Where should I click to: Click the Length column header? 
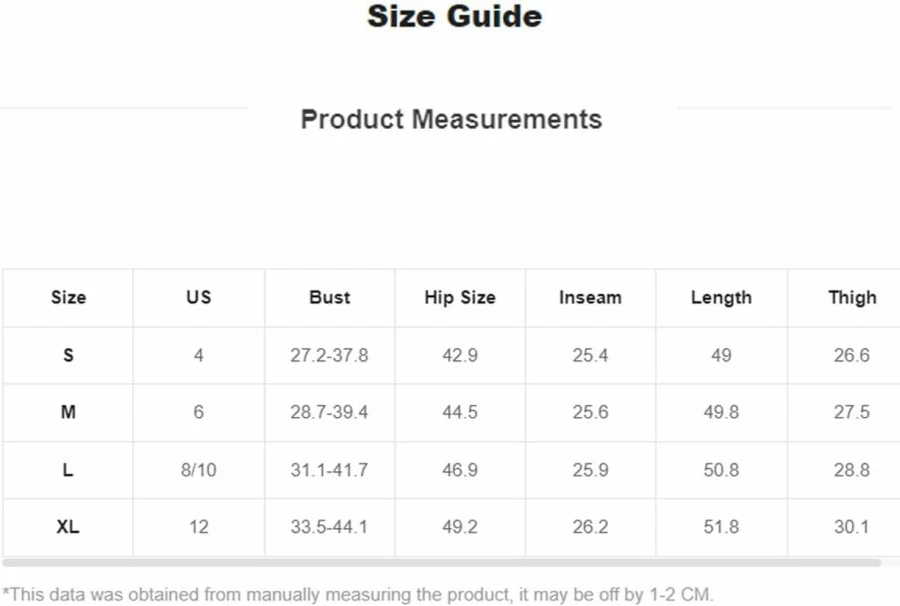[721, 297]
